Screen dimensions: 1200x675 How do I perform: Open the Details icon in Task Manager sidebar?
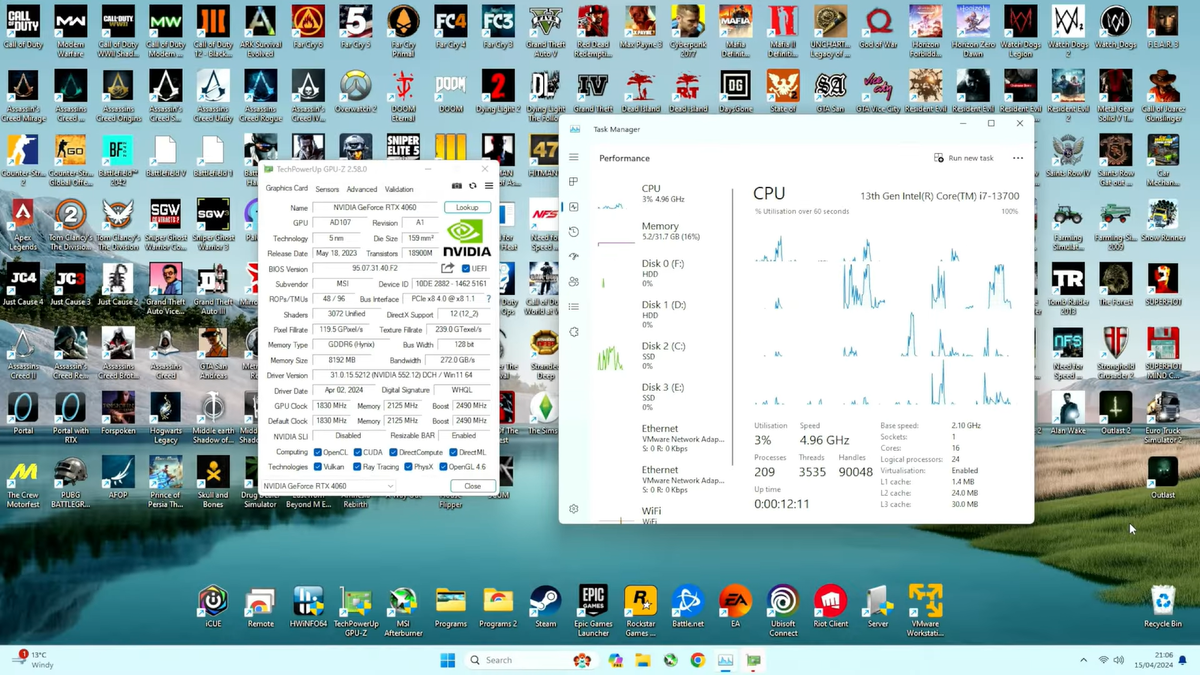point(574,307)
